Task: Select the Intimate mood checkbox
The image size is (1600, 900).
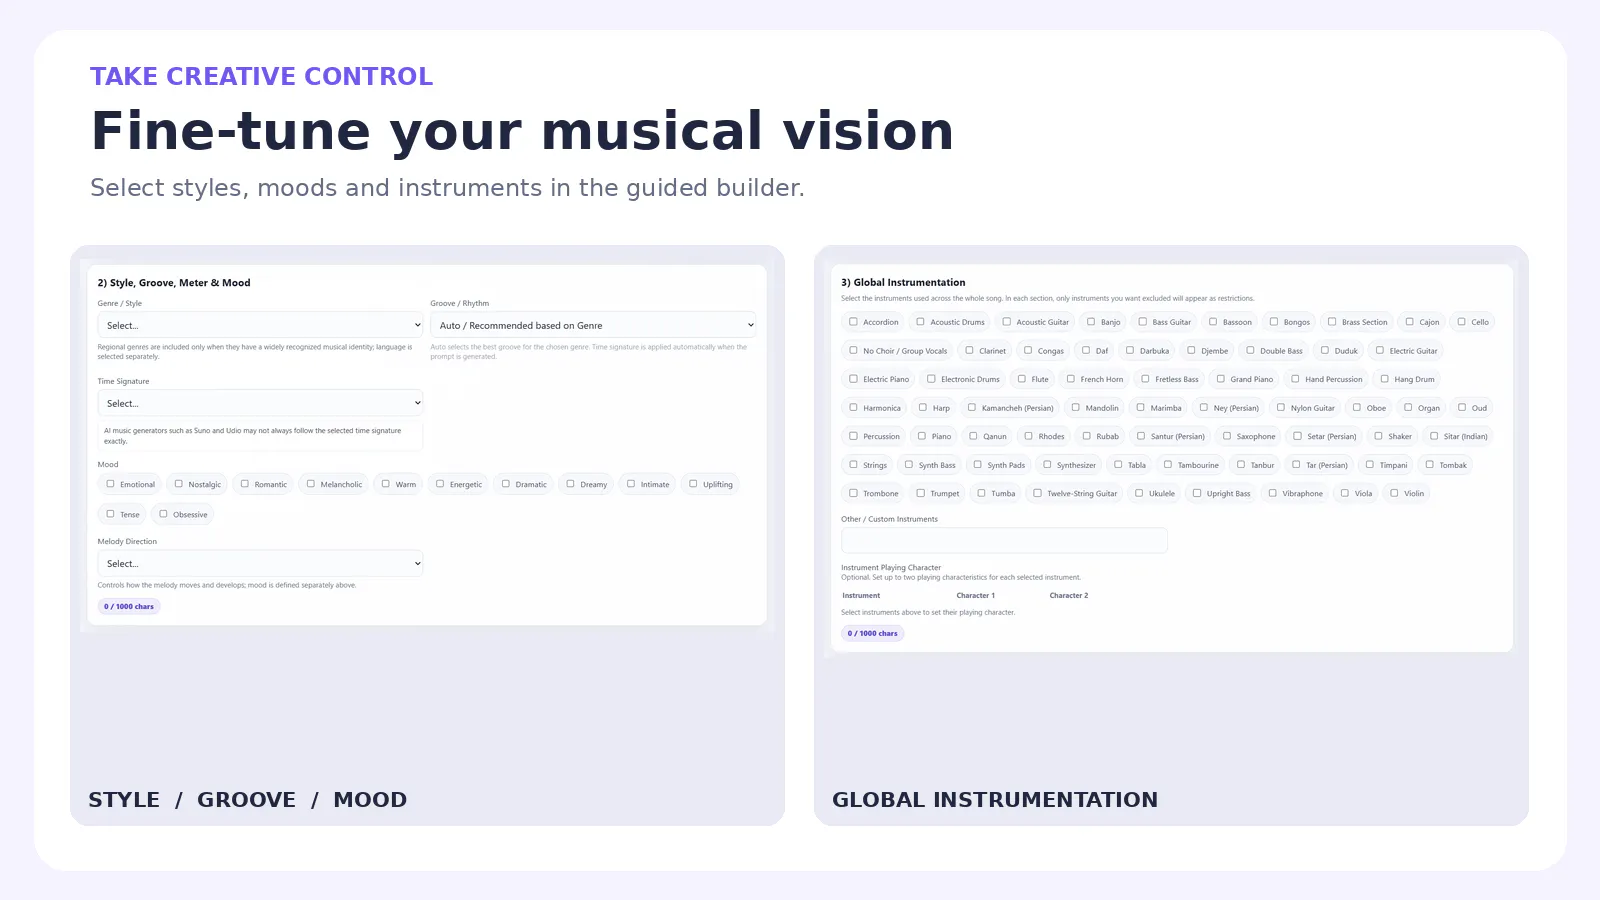Action: pyautogui.click(x=631, y=484)
